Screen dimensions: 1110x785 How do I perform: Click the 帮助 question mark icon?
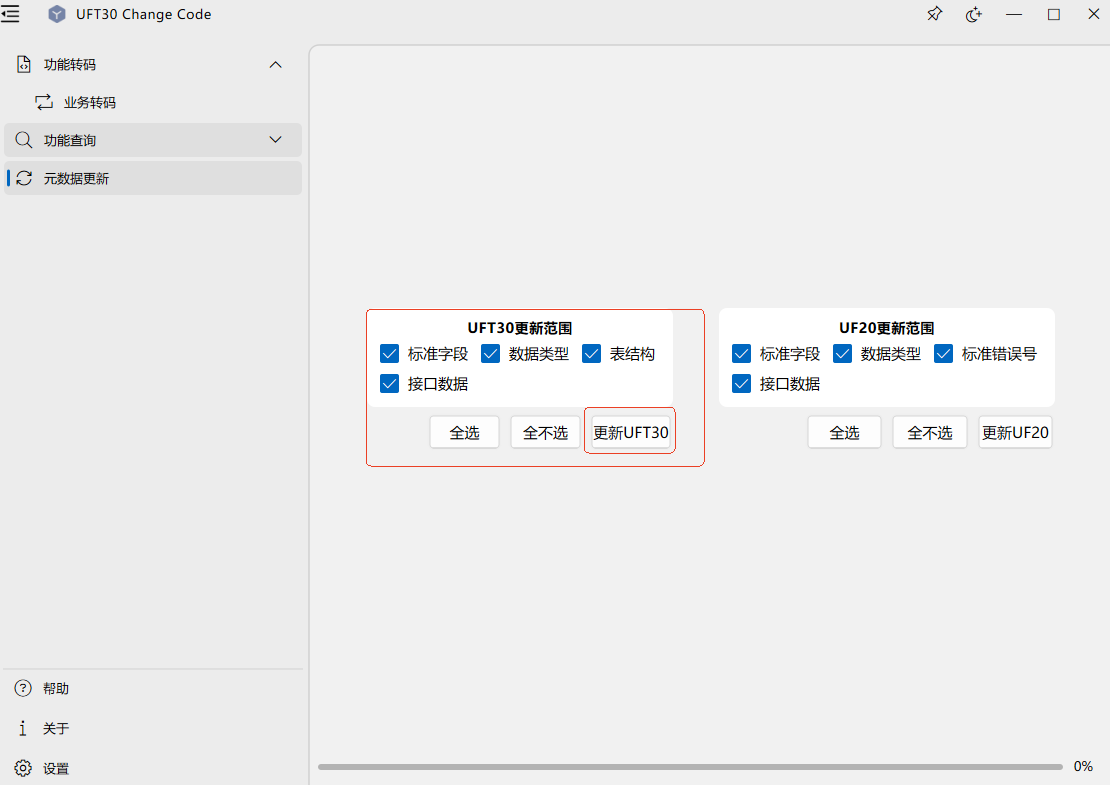tap(23, 688)
